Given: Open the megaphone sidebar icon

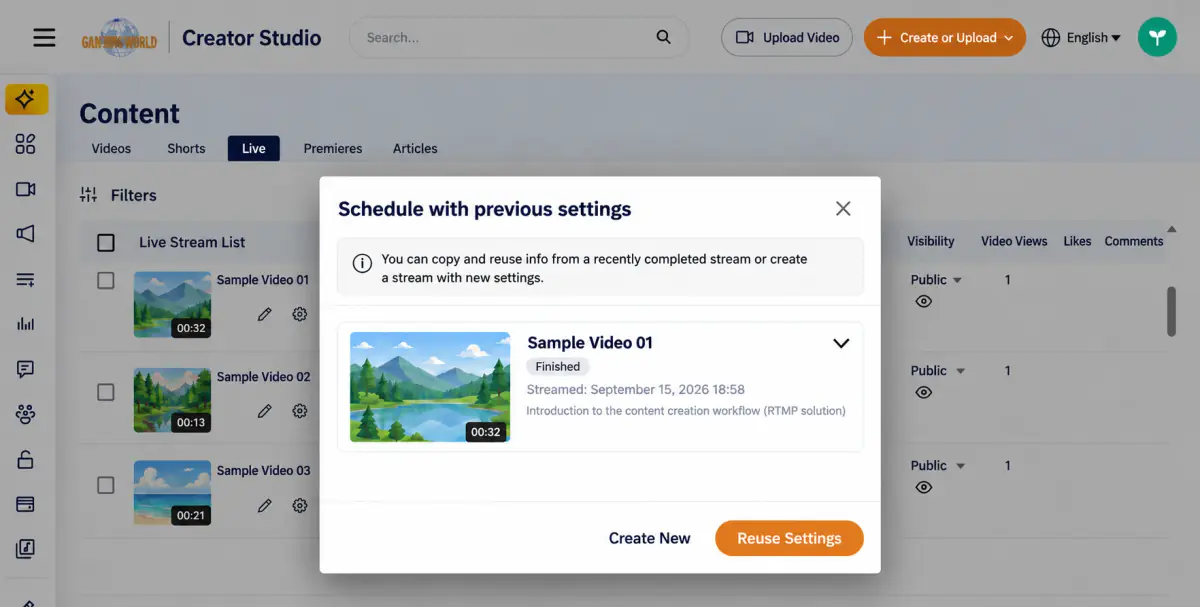Looking at the screenshot, I should pos(26,234).
